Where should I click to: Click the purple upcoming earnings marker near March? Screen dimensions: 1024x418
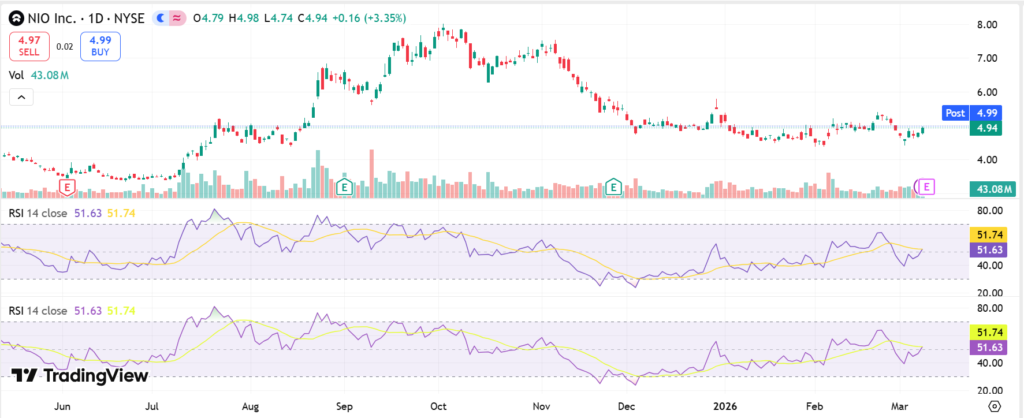coord(926,187)
